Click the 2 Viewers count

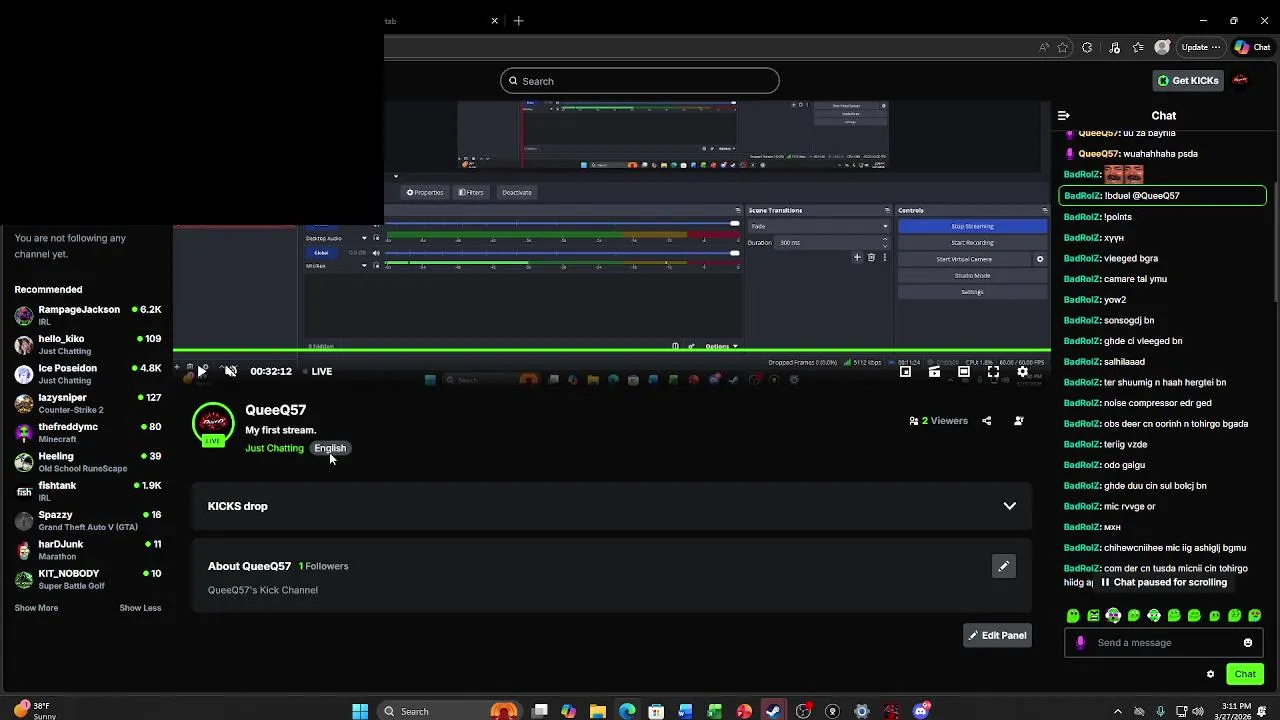[x=938, y=421]
